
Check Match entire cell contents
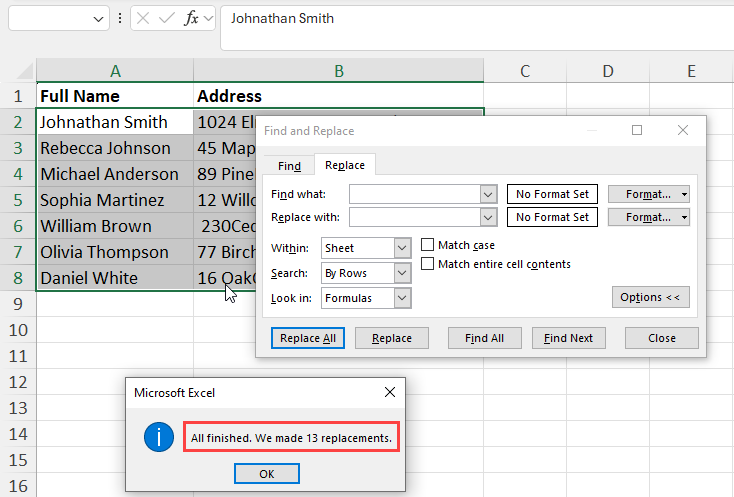[428, 264]
